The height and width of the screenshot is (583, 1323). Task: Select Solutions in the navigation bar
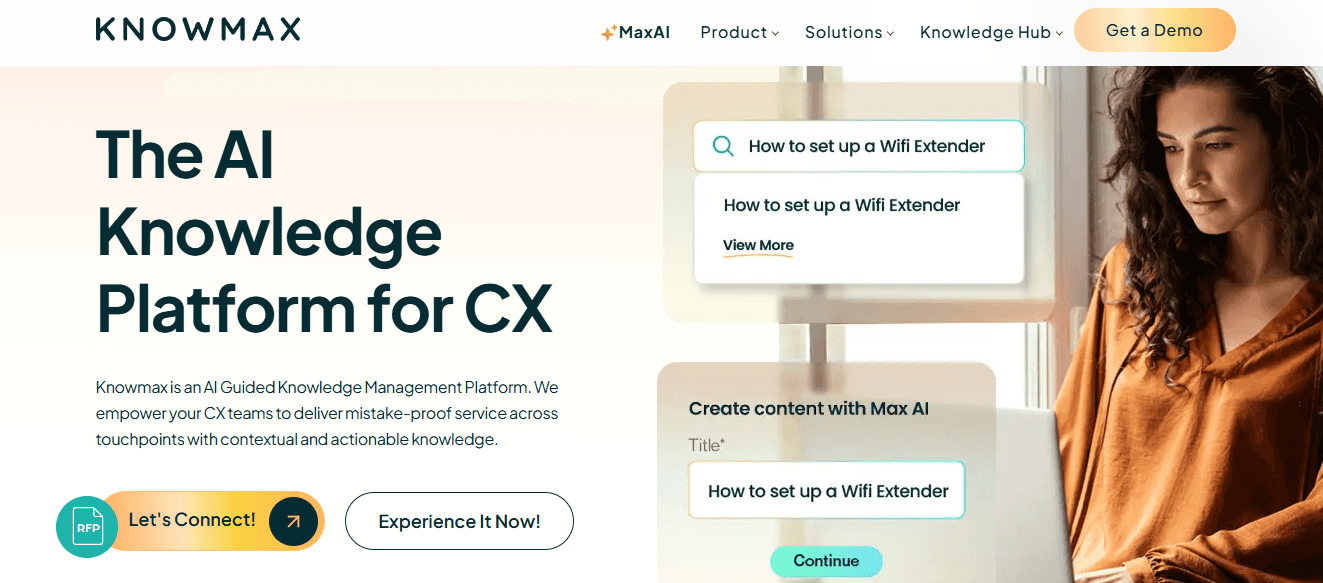pyautogui.click(x=843, y=32)
